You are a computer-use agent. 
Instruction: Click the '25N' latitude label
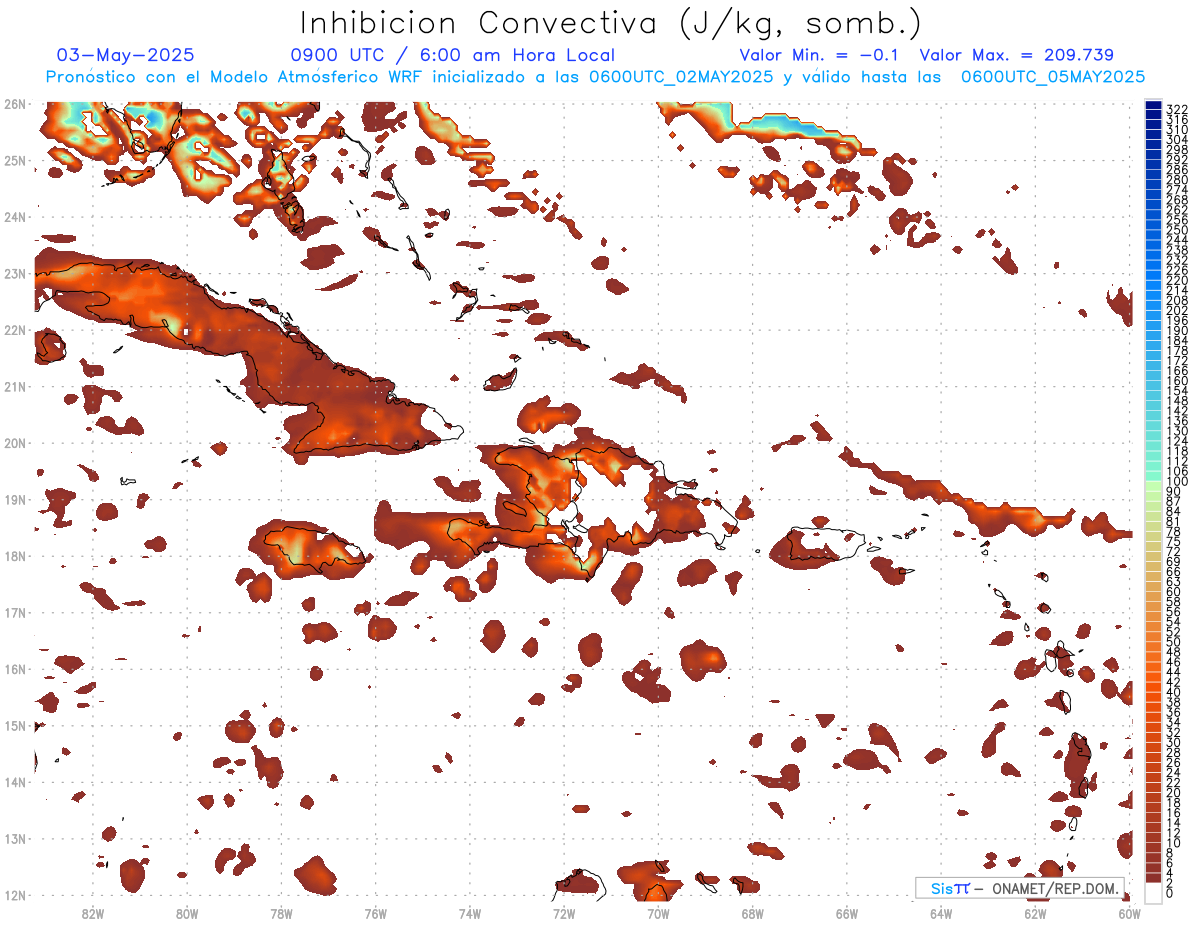(x=14, y=160)
